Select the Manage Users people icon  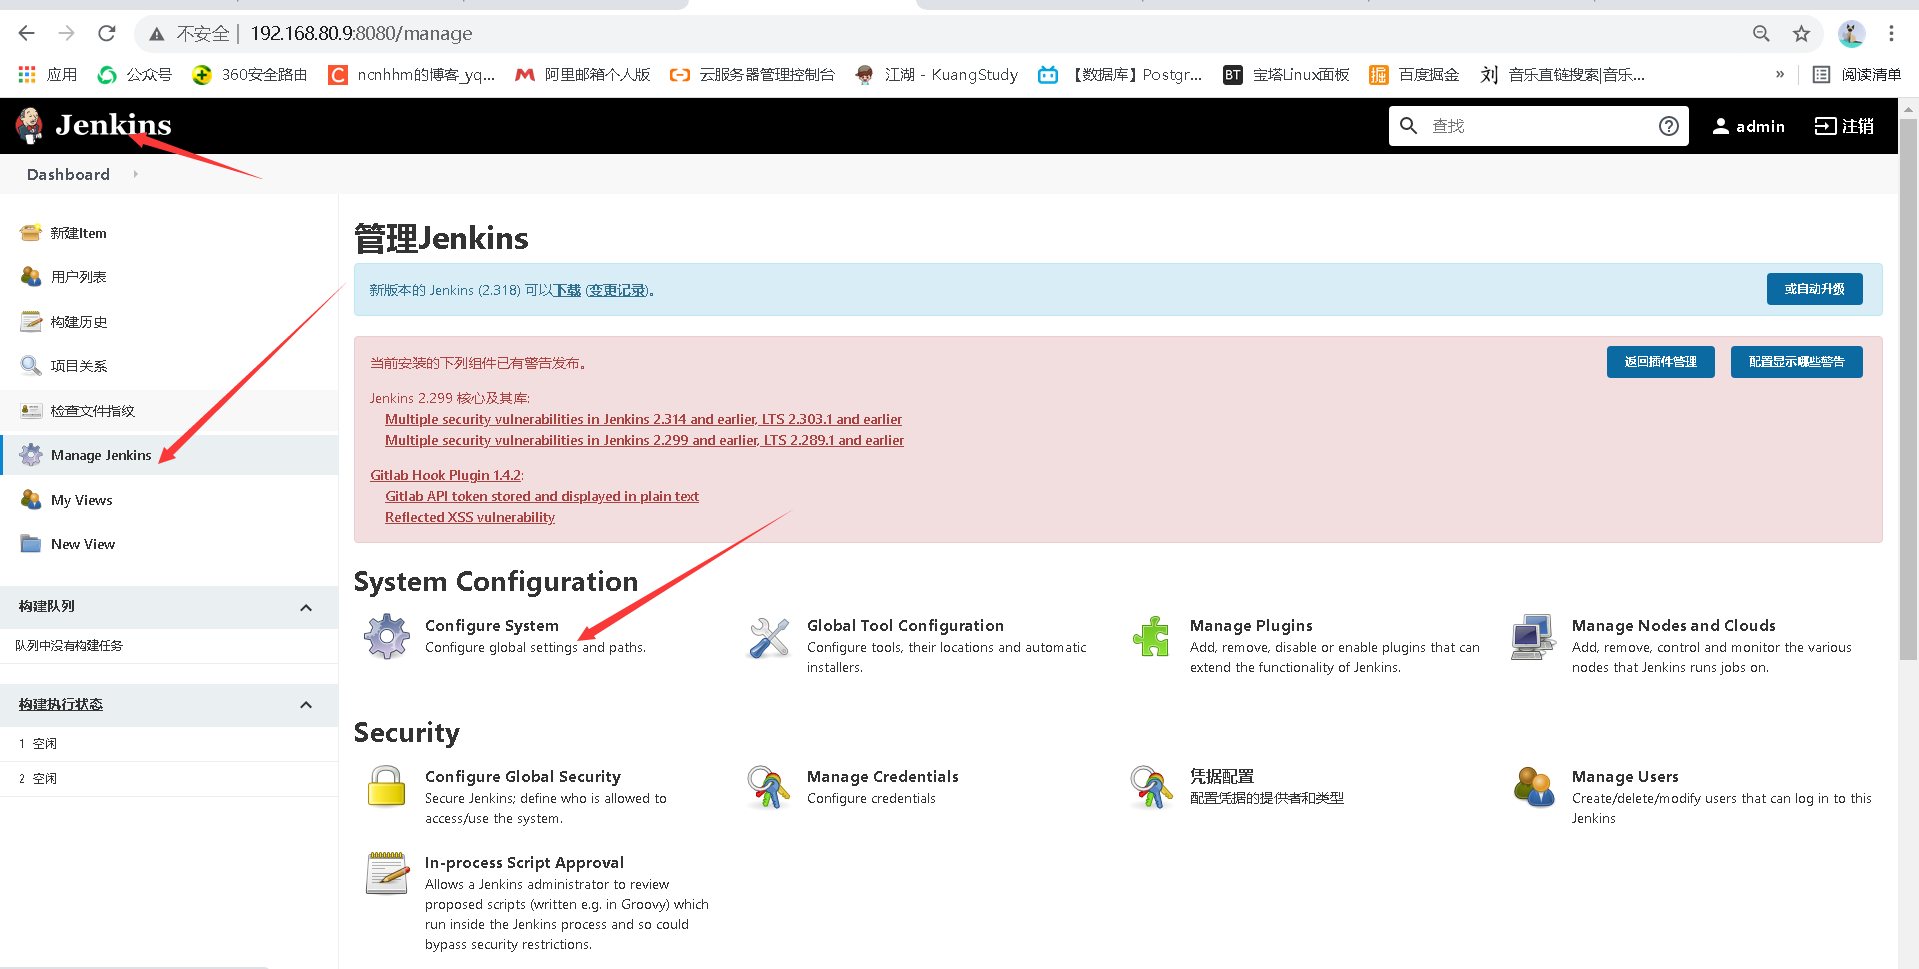point(1534,788)
